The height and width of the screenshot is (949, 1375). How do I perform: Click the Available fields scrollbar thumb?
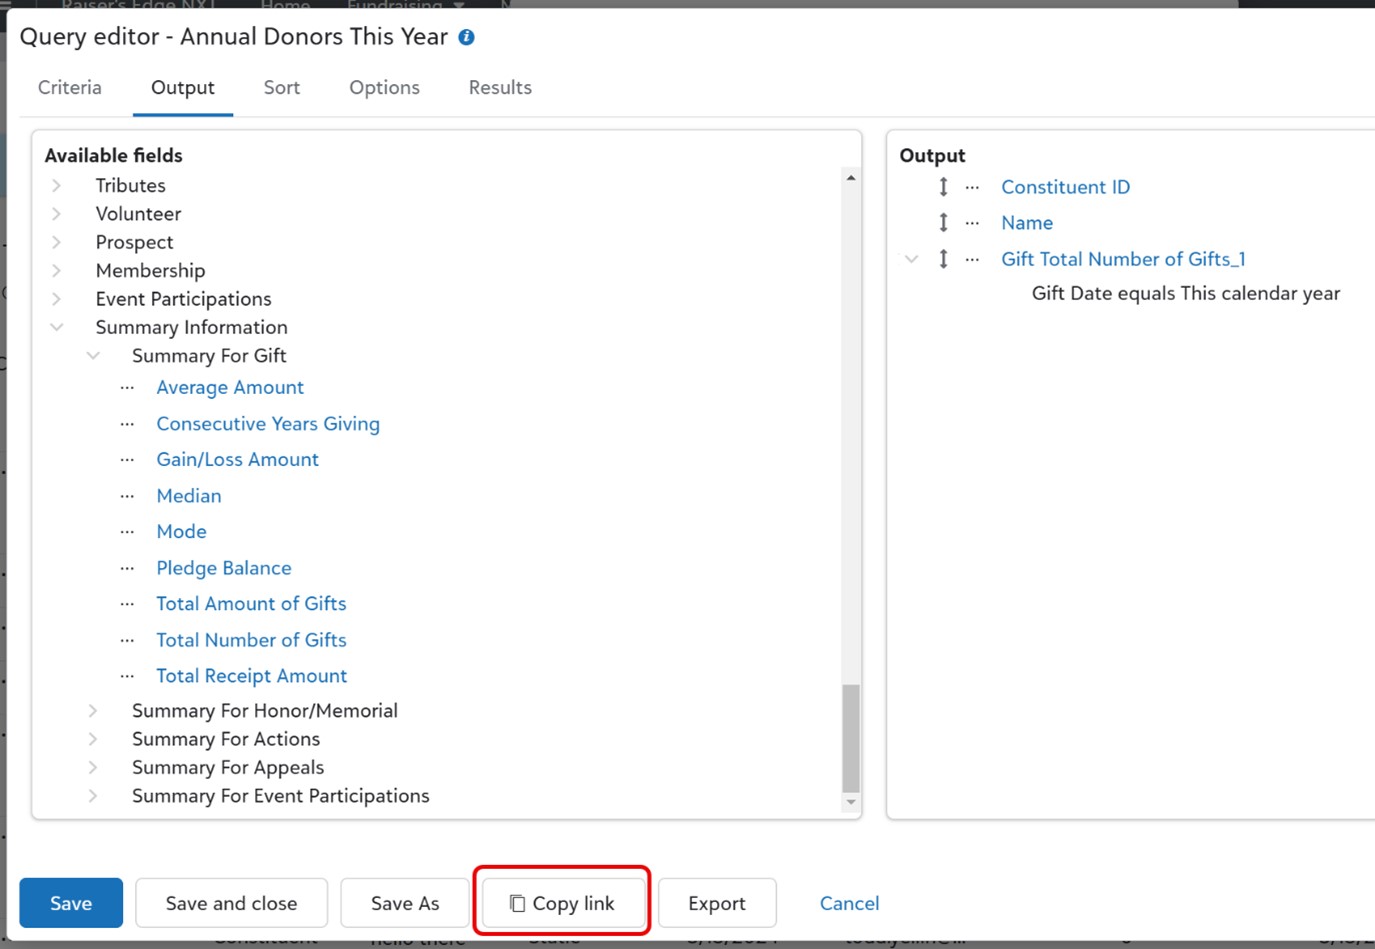tap(851, 738)
